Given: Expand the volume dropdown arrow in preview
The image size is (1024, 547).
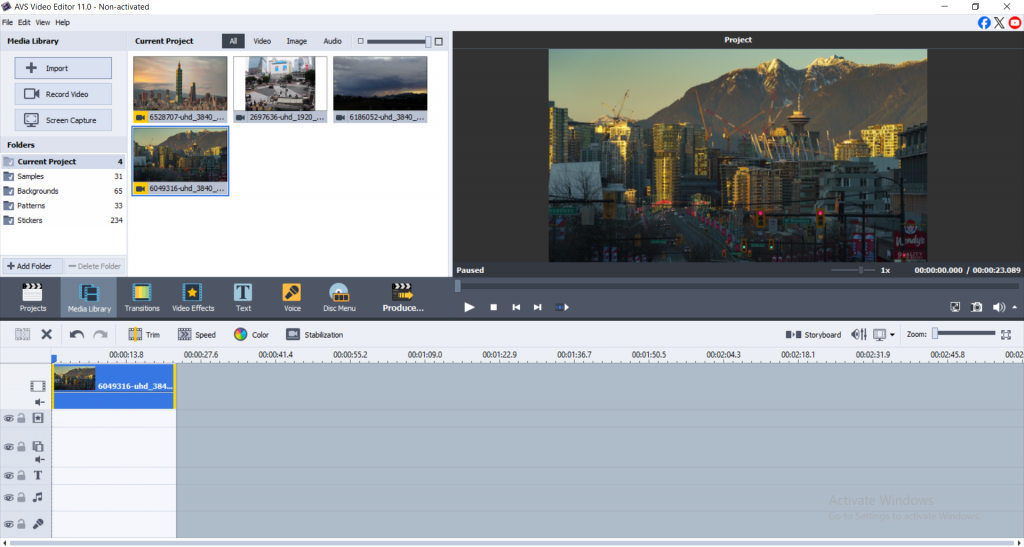Looking at the screenshot, I should [x=1015, y=307].
